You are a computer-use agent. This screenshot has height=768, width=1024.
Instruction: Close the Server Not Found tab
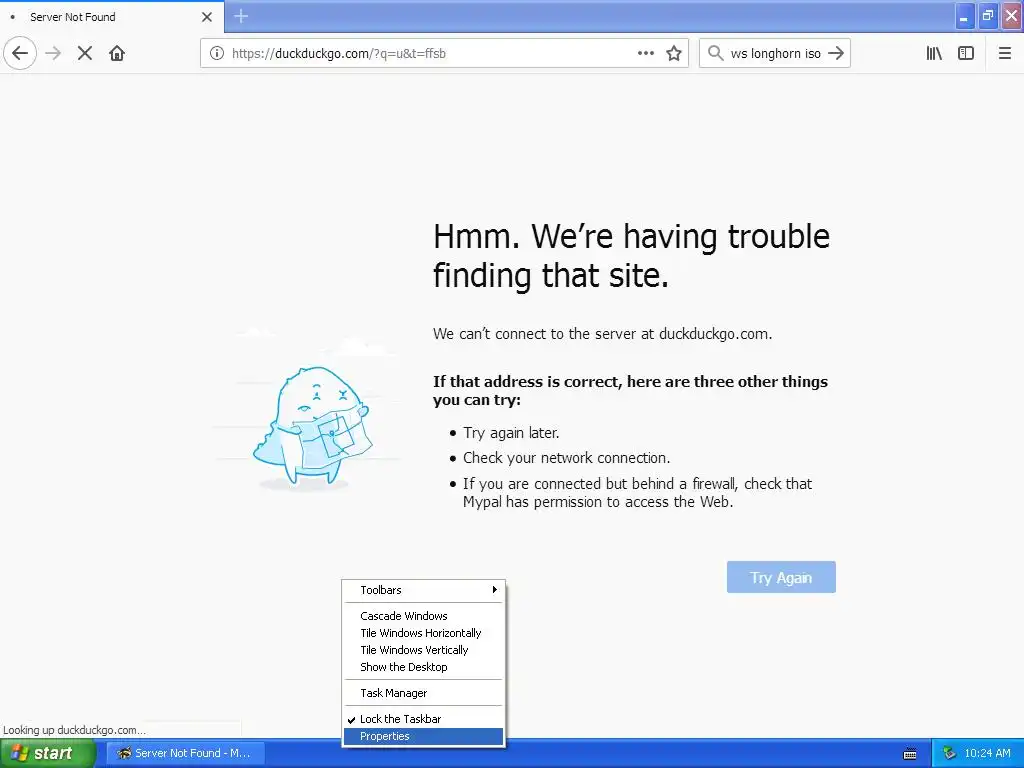(207, 17)
